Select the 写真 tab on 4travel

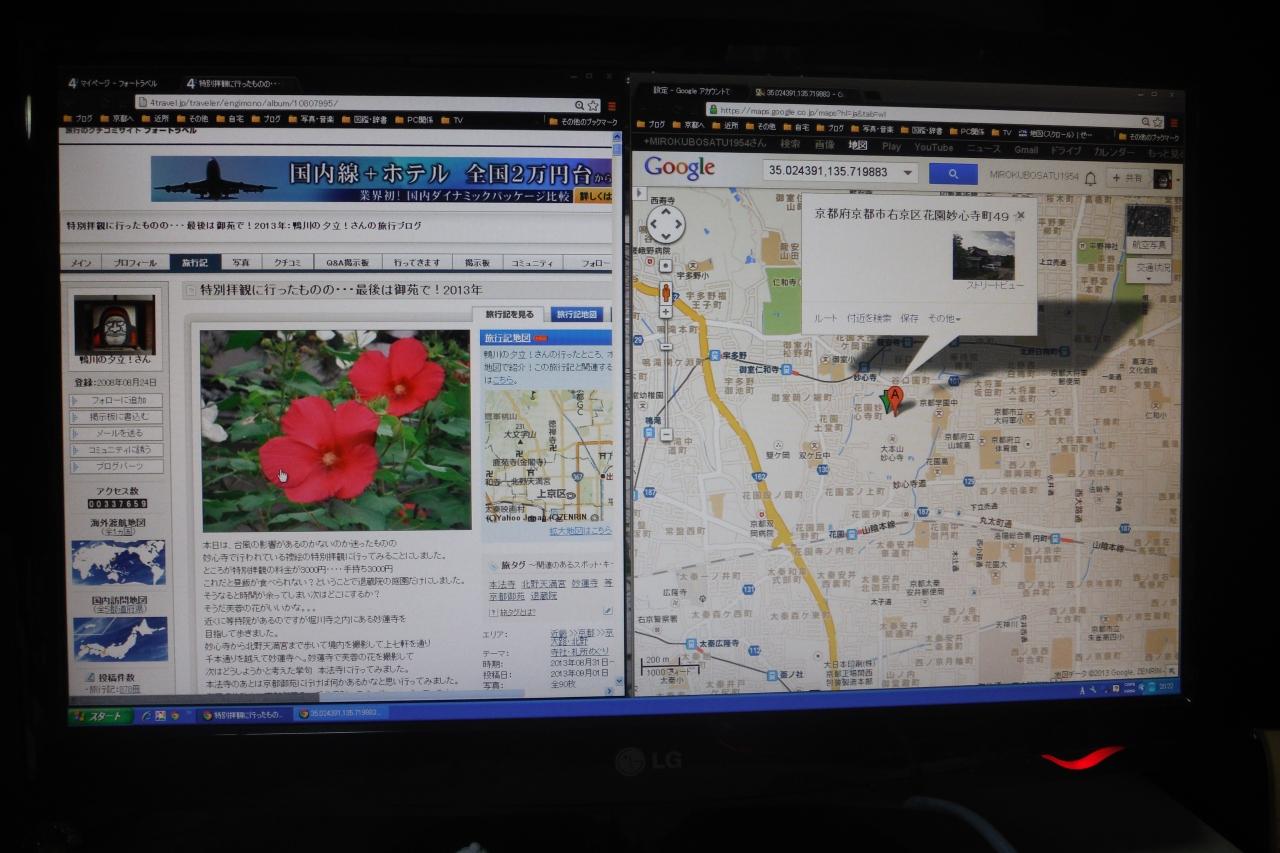click(241, 263)
